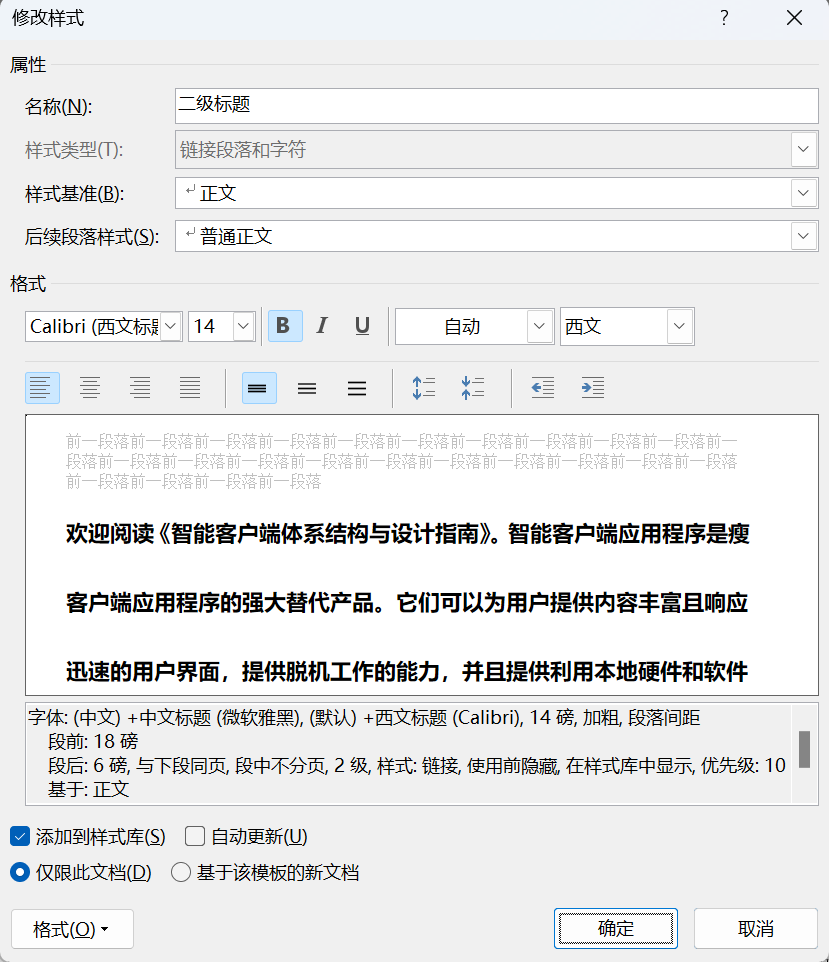Open the 自动 font color dropdown

coord(539,326)
